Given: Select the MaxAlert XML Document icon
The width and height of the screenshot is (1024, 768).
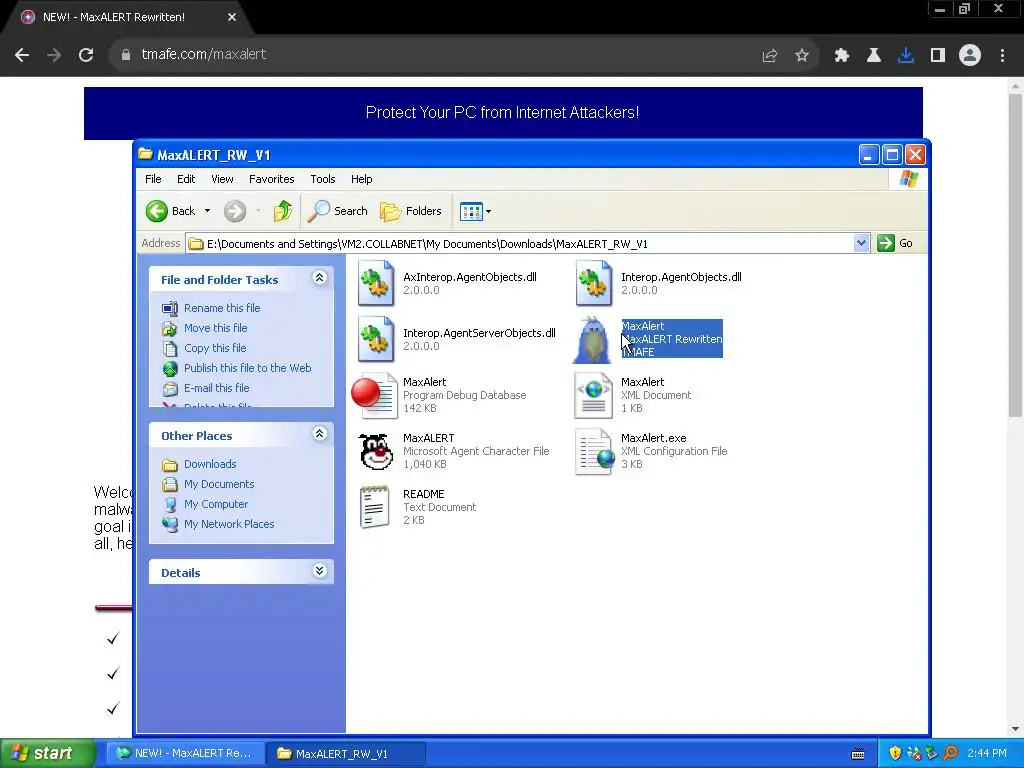Looking at the screenshot, I should click(594, 396).
